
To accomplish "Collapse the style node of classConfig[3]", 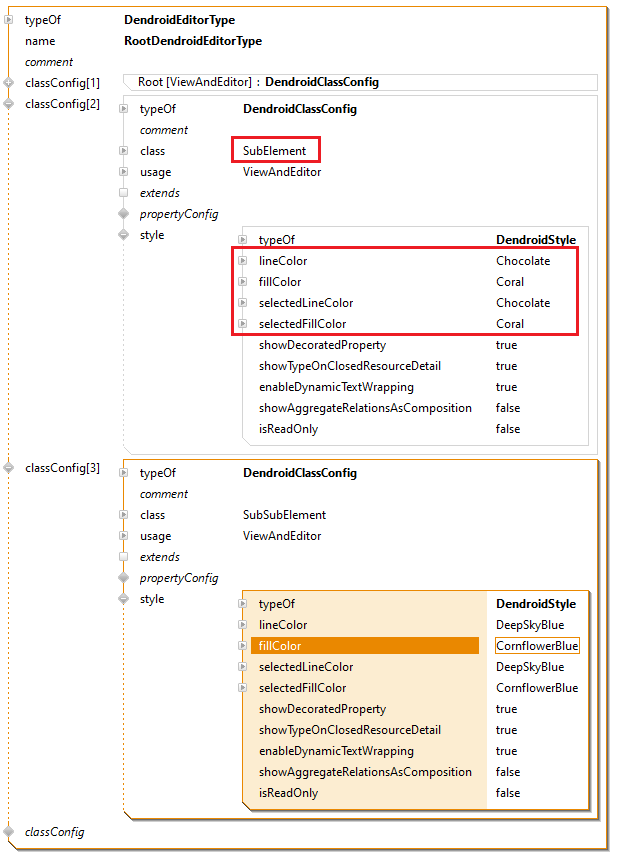I will (124, 599).
